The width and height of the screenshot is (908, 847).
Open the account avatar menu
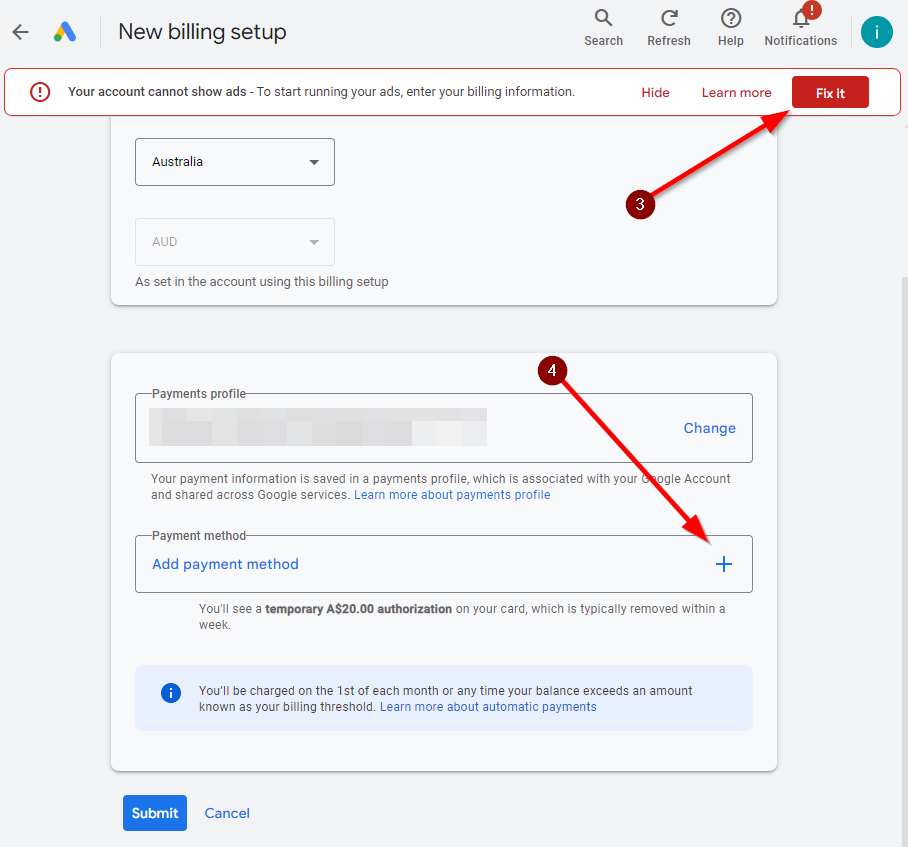pyautogui.click(x=877, y=32)
